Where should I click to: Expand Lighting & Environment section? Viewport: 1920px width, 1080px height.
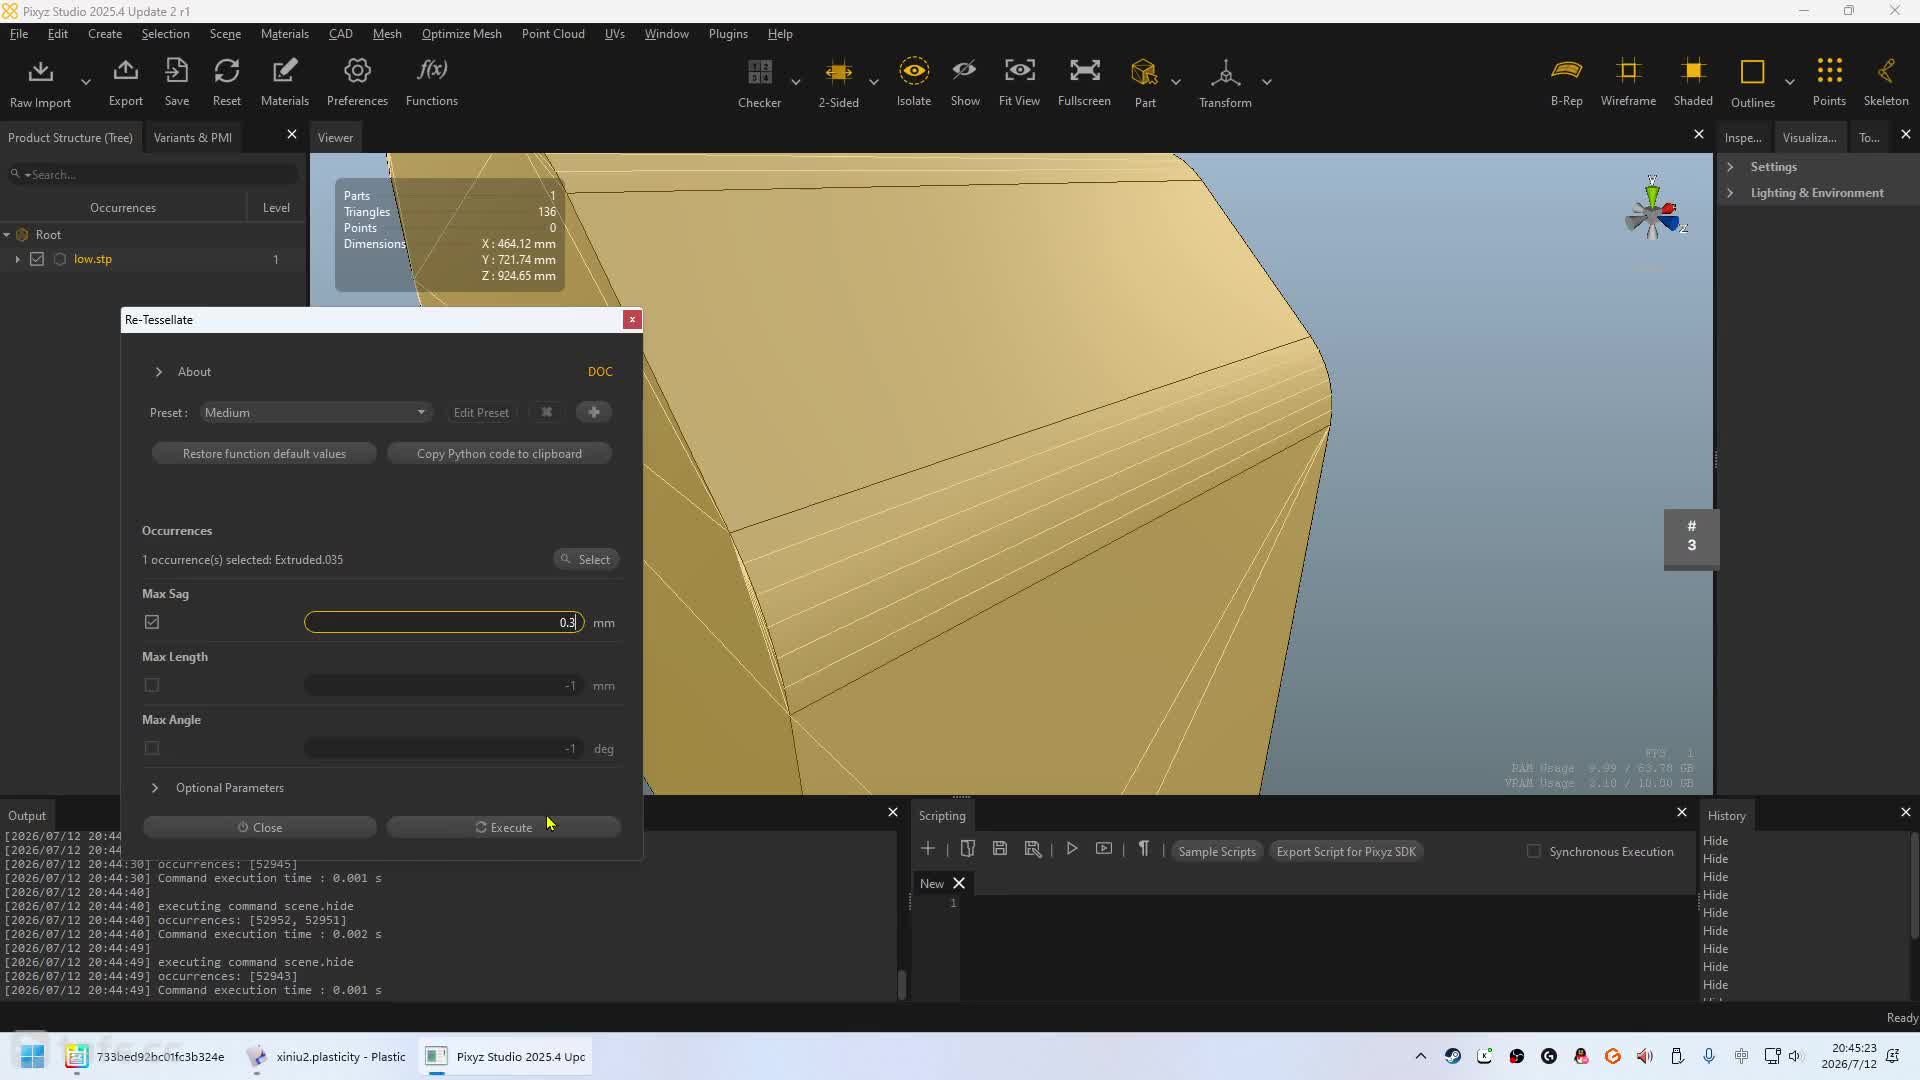pyautogui.click(x=1730, y=193)
